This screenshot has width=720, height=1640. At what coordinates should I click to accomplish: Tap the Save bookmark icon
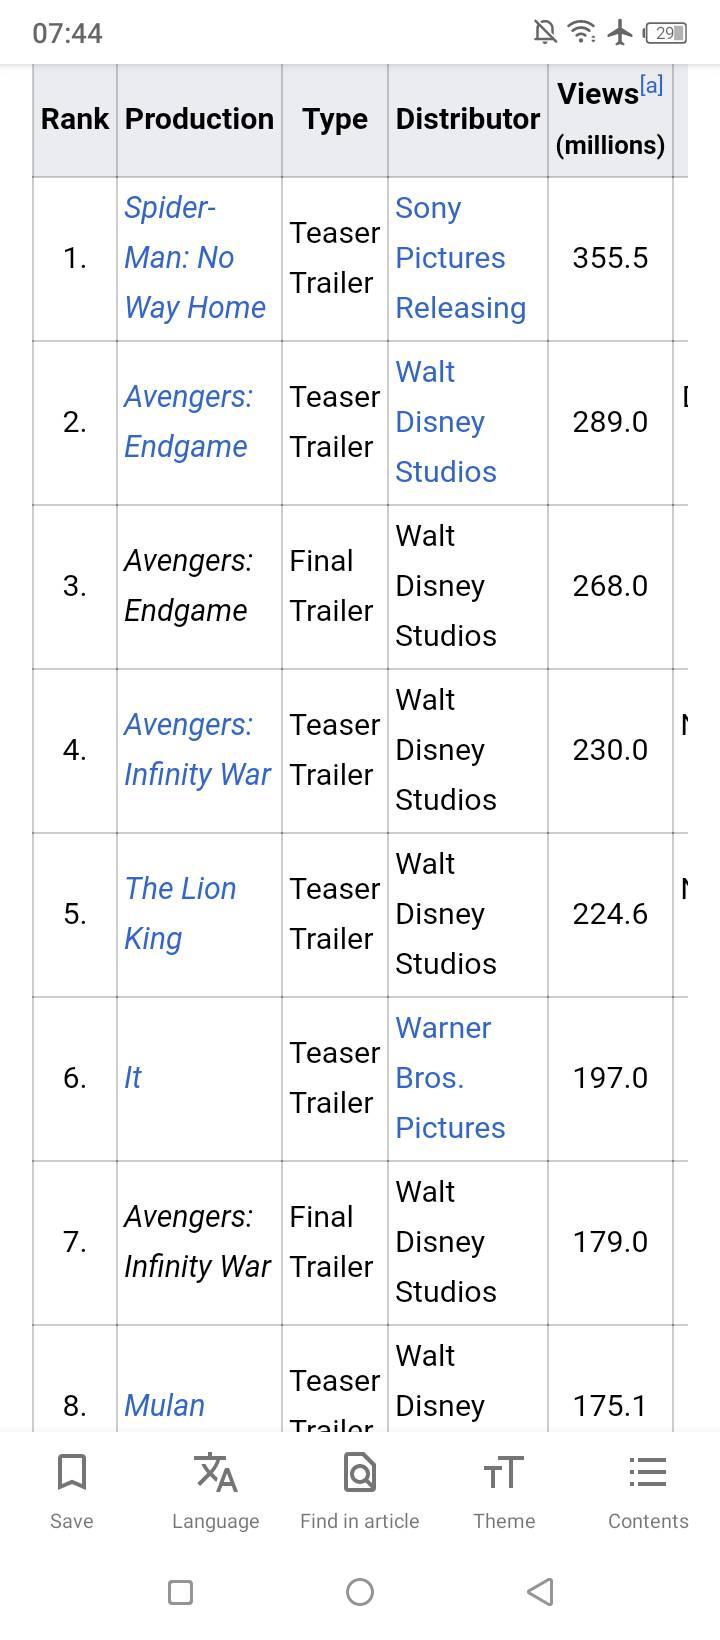tap(72, 1473)
